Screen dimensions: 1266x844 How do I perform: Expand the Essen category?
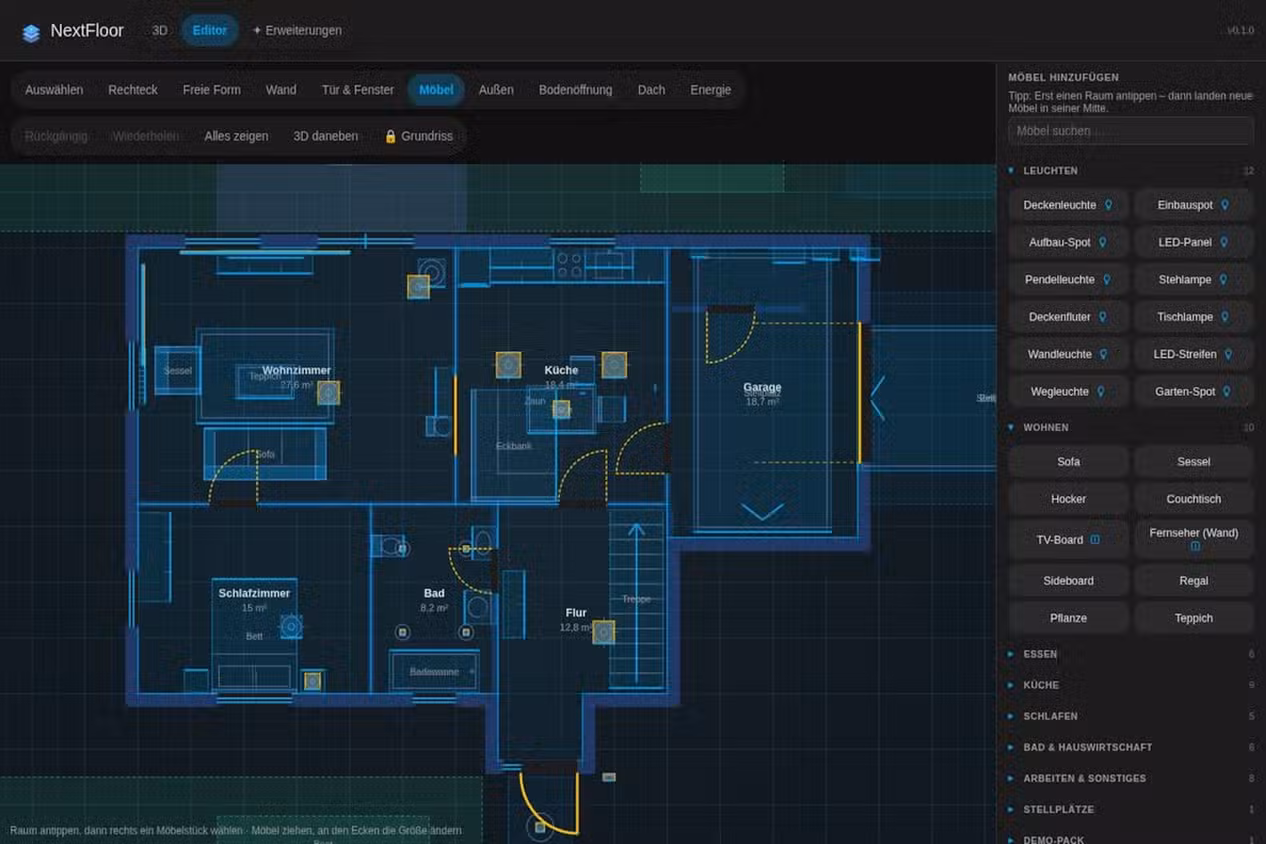coord(1130,654)
